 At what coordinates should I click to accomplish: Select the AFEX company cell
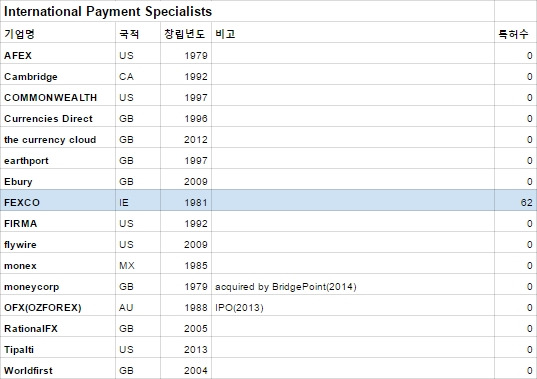point(58,55)
